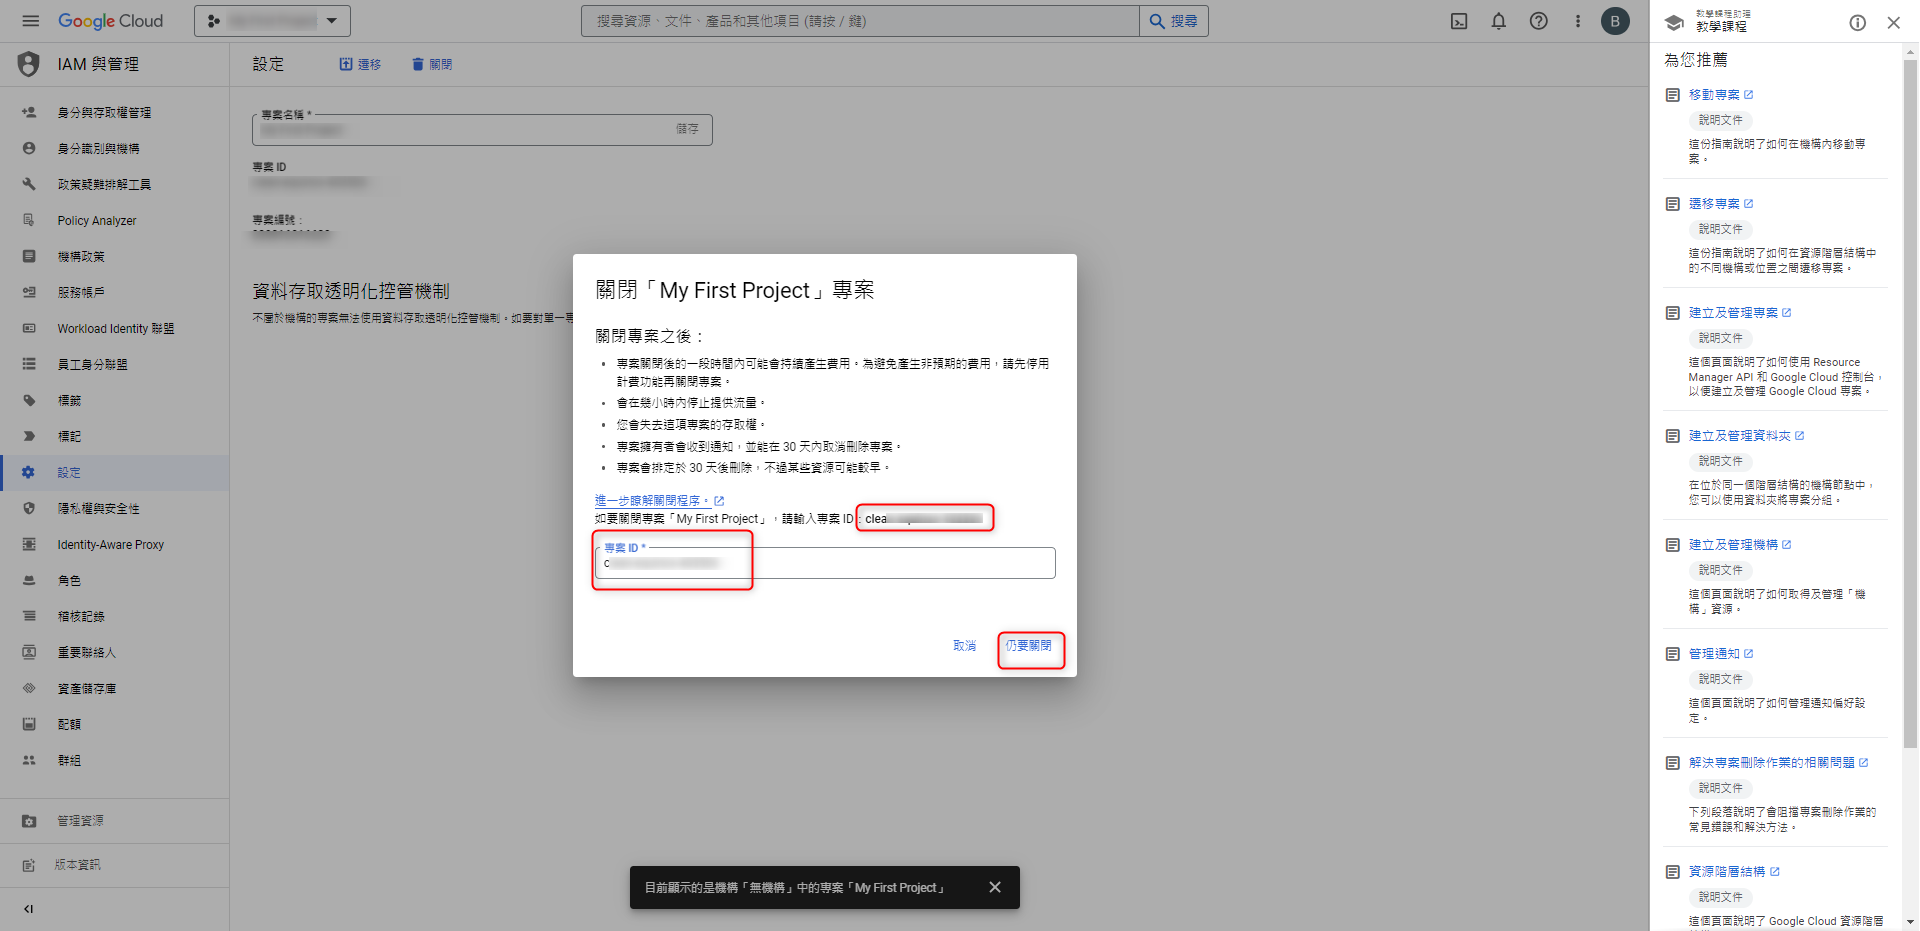This screenshot has height=931, width=1920.
Task: Open the project selector dropdown
Action: coord(272,21)
